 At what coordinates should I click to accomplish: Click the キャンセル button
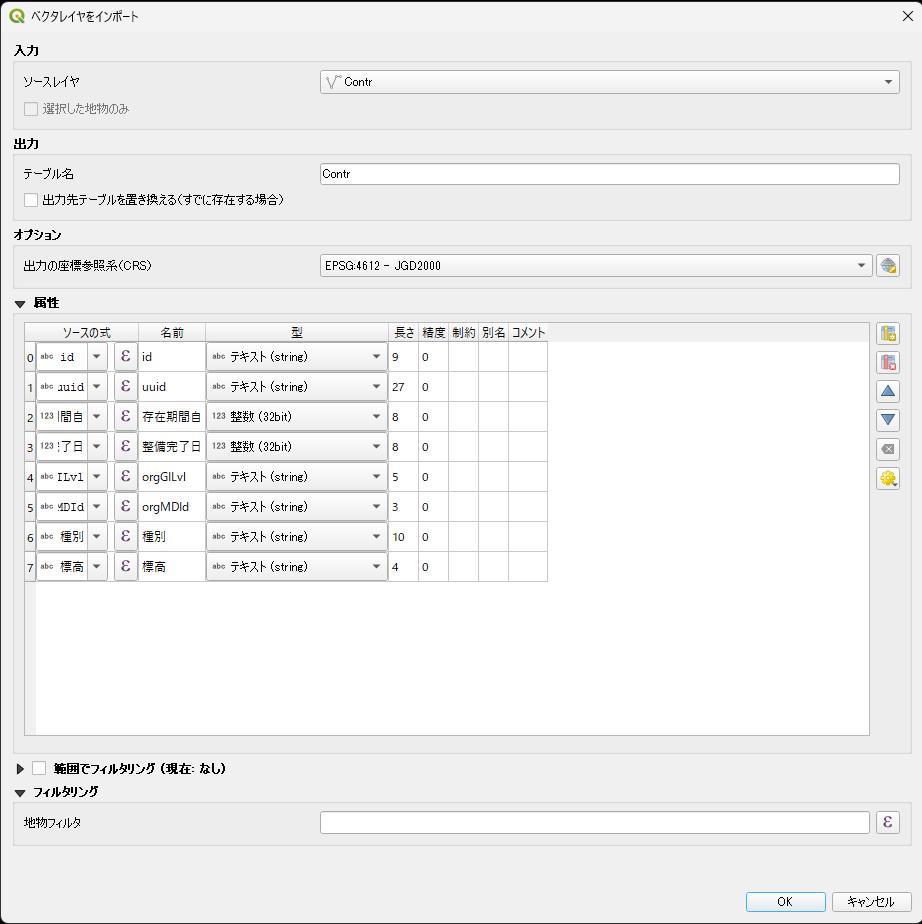(870, 901)
